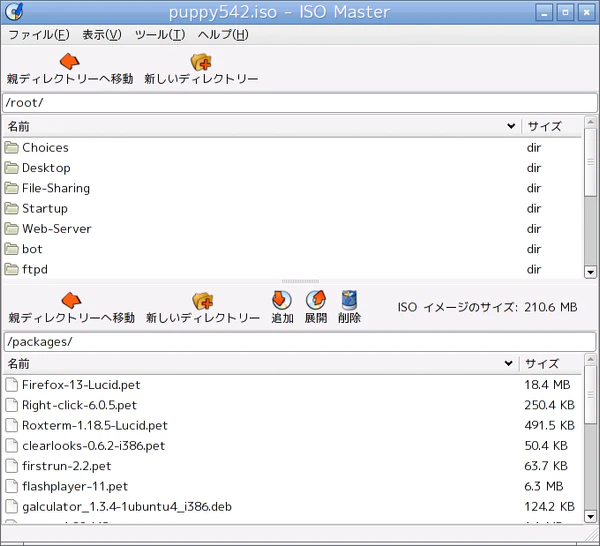This screenshot has width=600, height=546.
Task: Click the upper pane scroll down arrow
Action: (x=590, y=272)
